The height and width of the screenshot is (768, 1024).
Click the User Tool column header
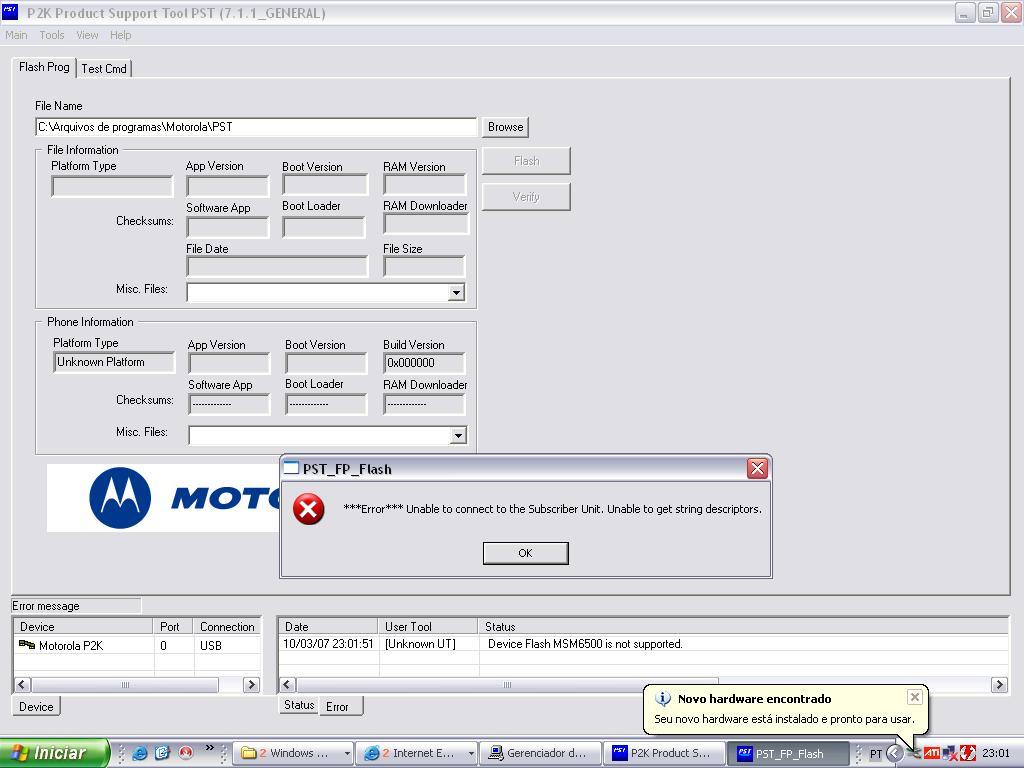[428, 627]
